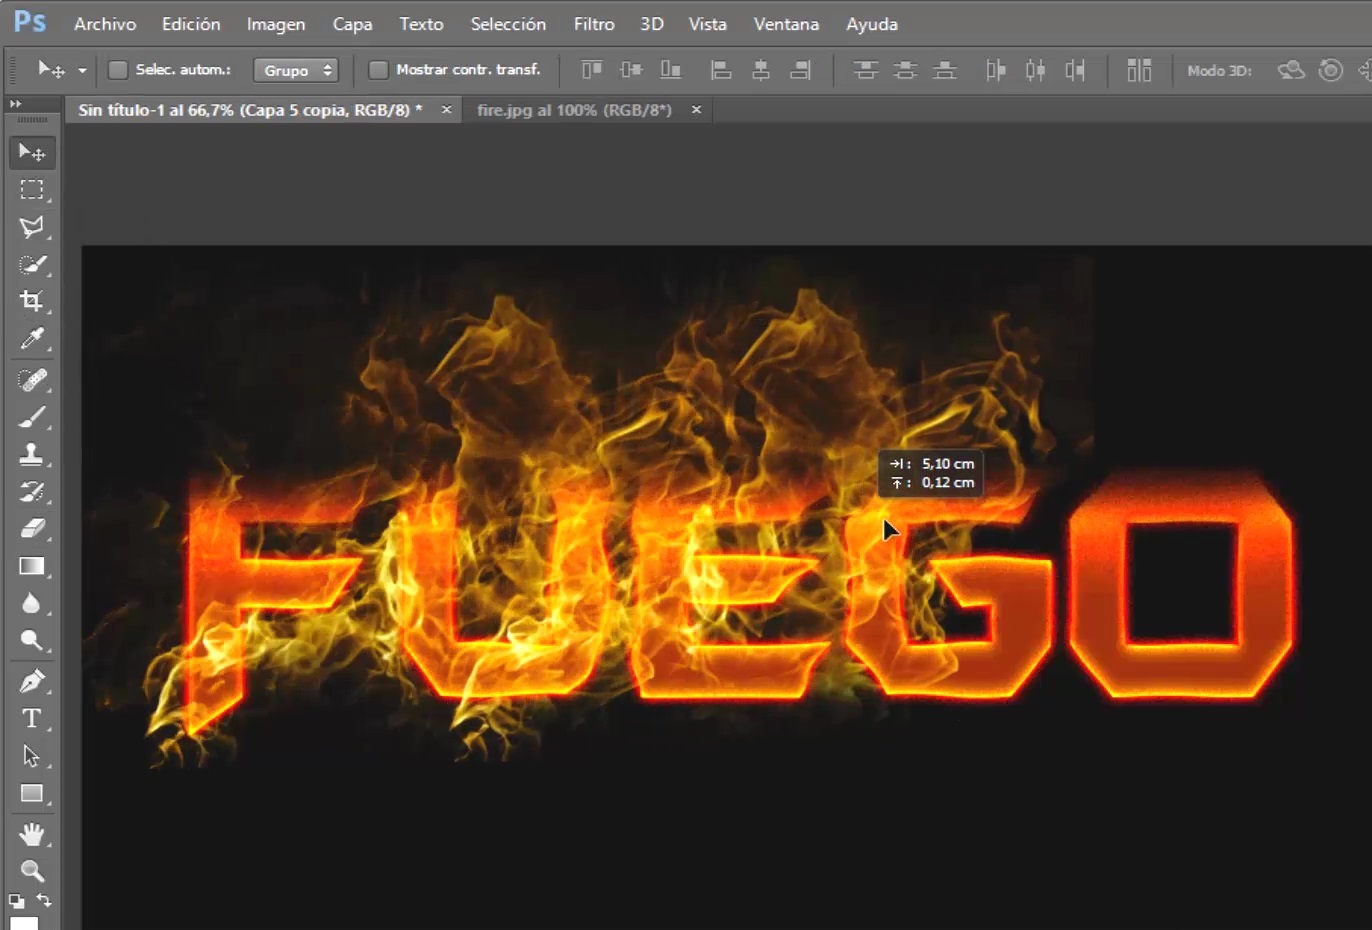Distribute right edges of layers
This screenshot has width=1372, height=930.
(1075, 70)
